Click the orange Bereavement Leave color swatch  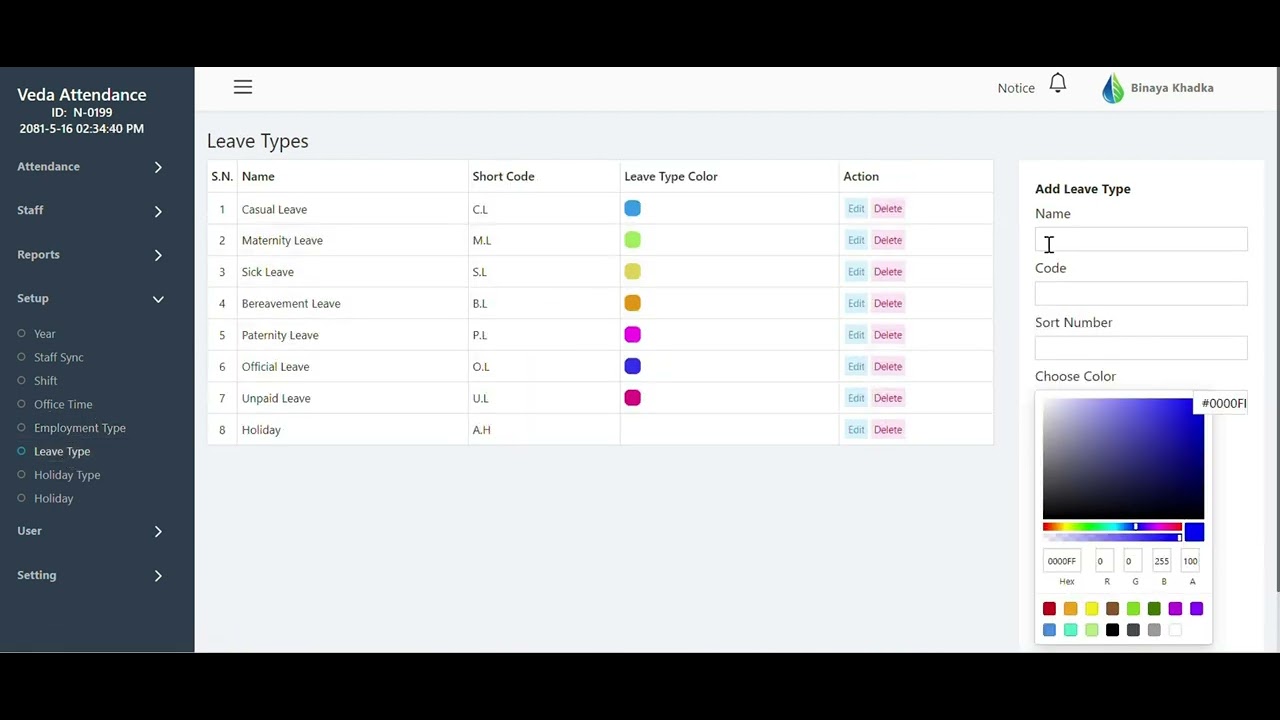(x=632, y=303)
